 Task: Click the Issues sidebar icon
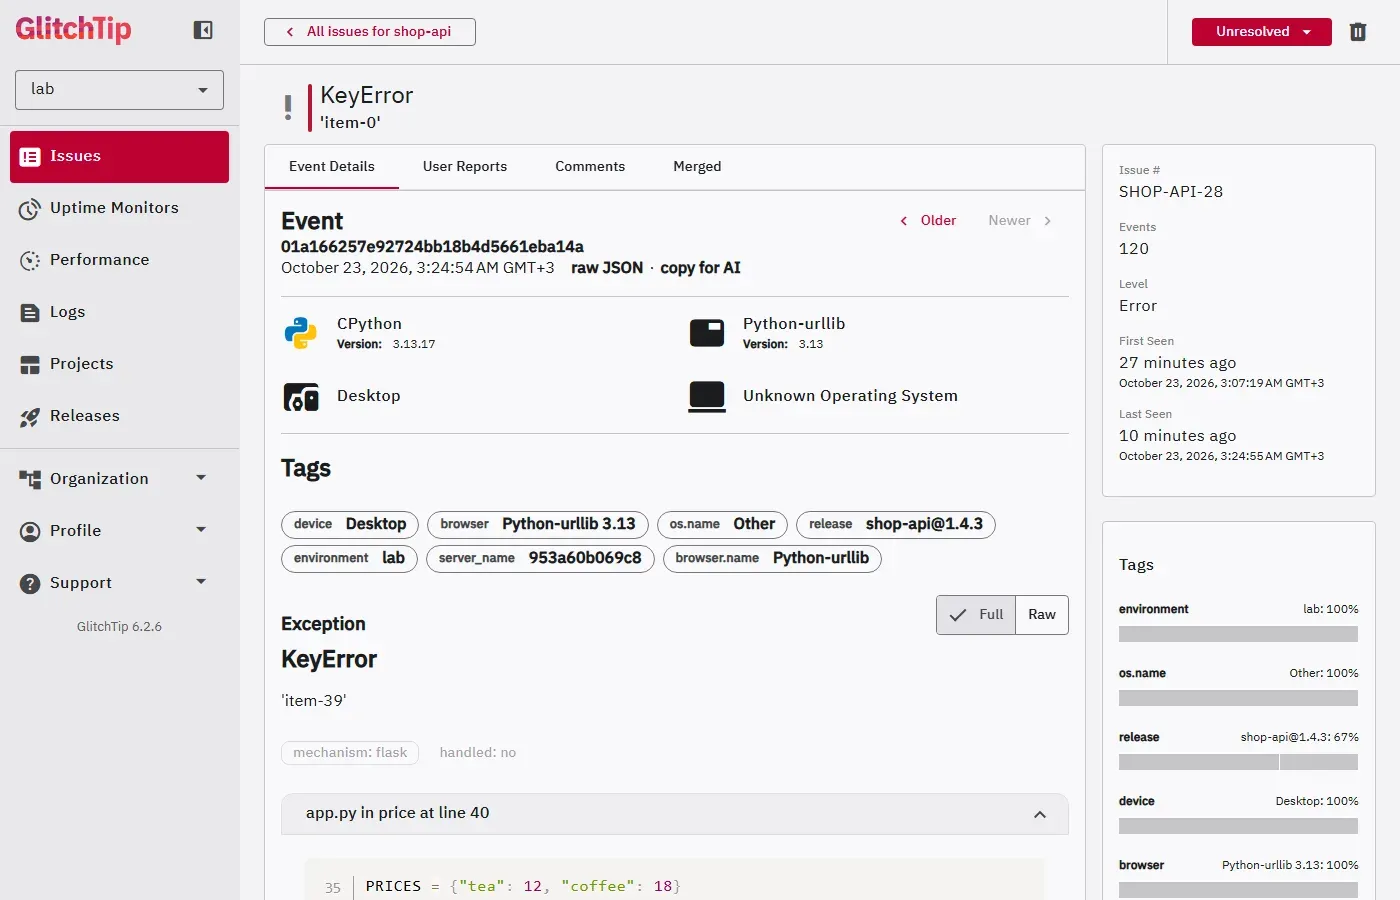(30, 157)
